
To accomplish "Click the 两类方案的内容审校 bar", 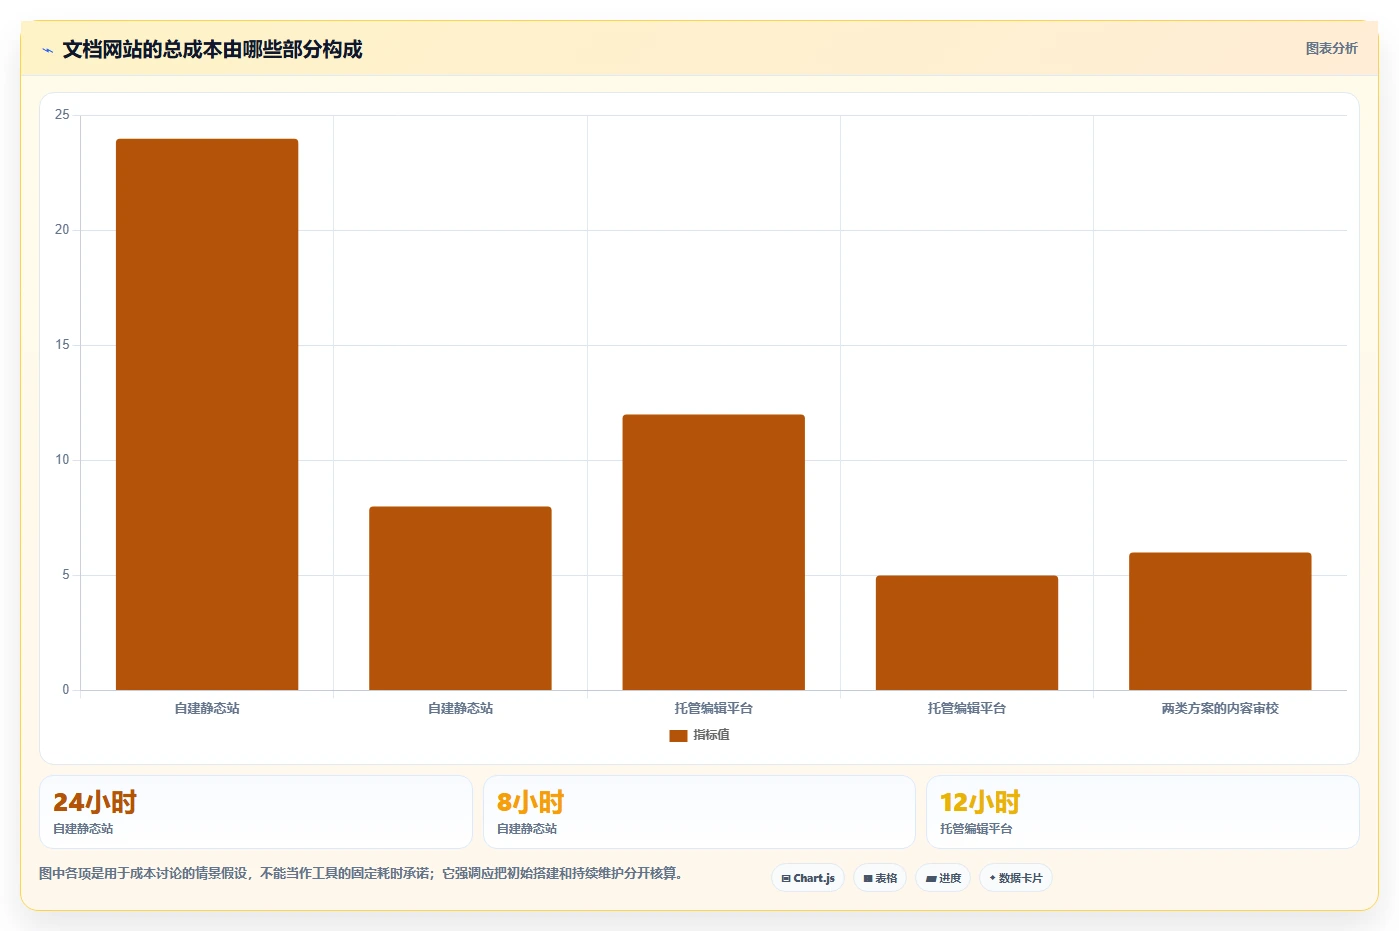I will 1220,621.
